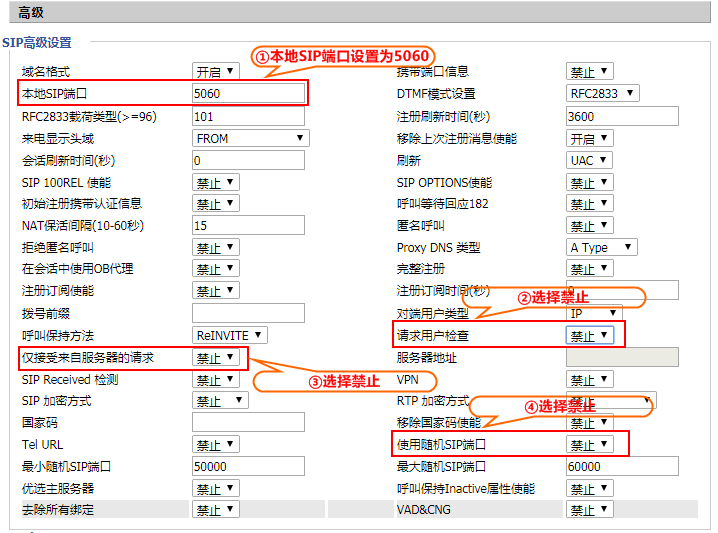Open the 请求用户检查 dropdown
The width and height of the screenshot is (718, 533).
[x=590, y=336]
